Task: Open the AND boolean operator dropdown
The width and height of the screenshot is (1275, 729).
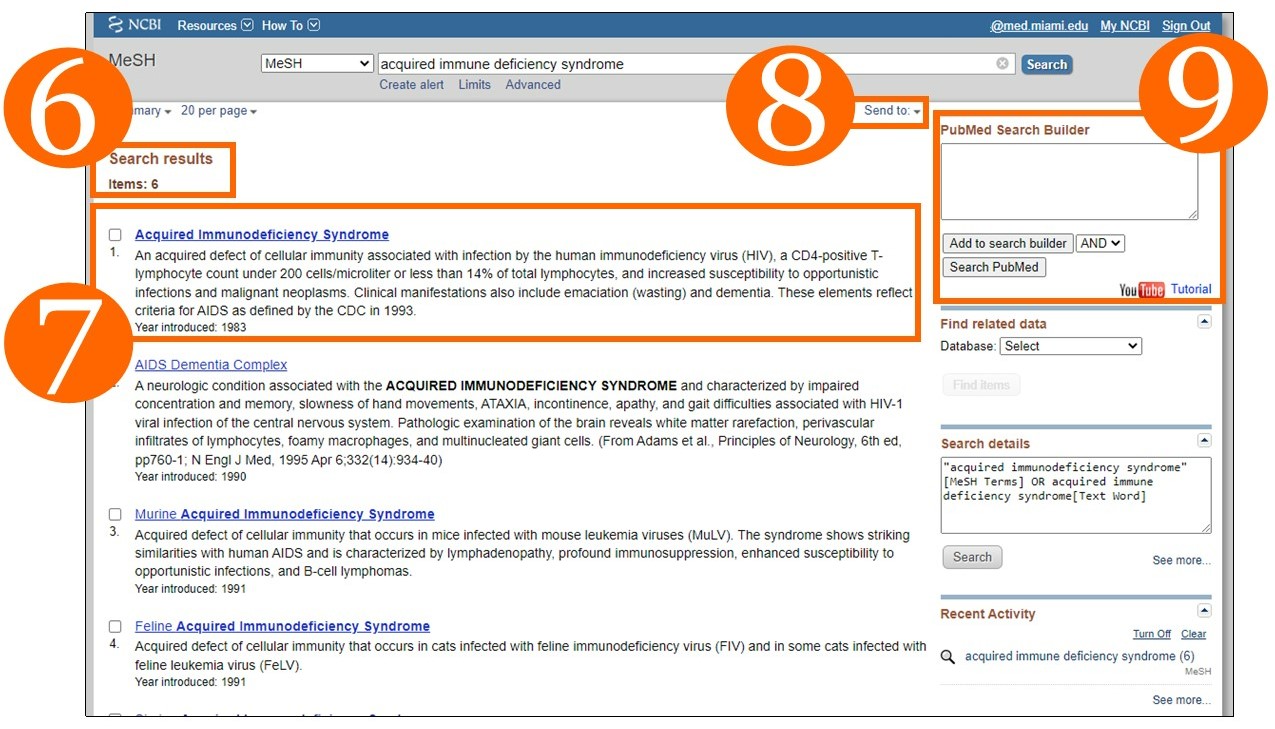Action: coord(1099,242)
